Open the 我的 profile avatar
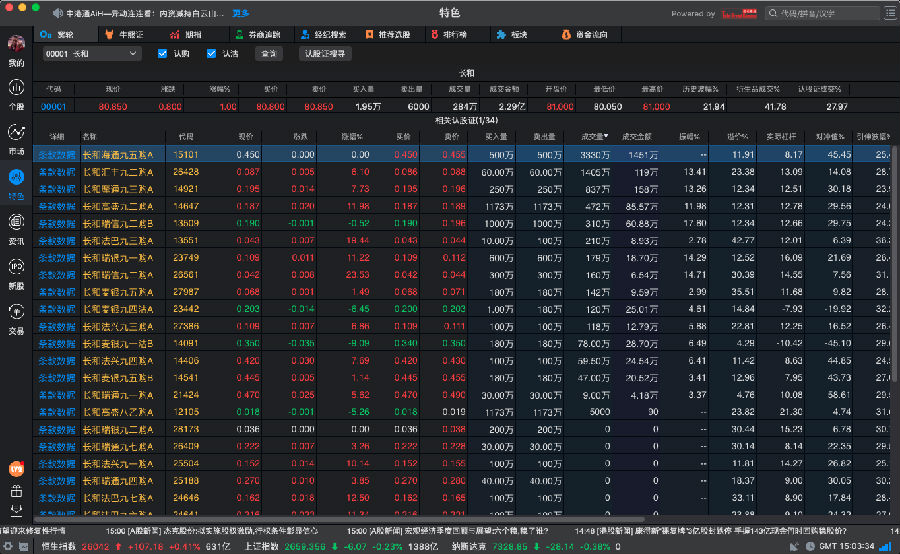900x554 pixels. 16,44
